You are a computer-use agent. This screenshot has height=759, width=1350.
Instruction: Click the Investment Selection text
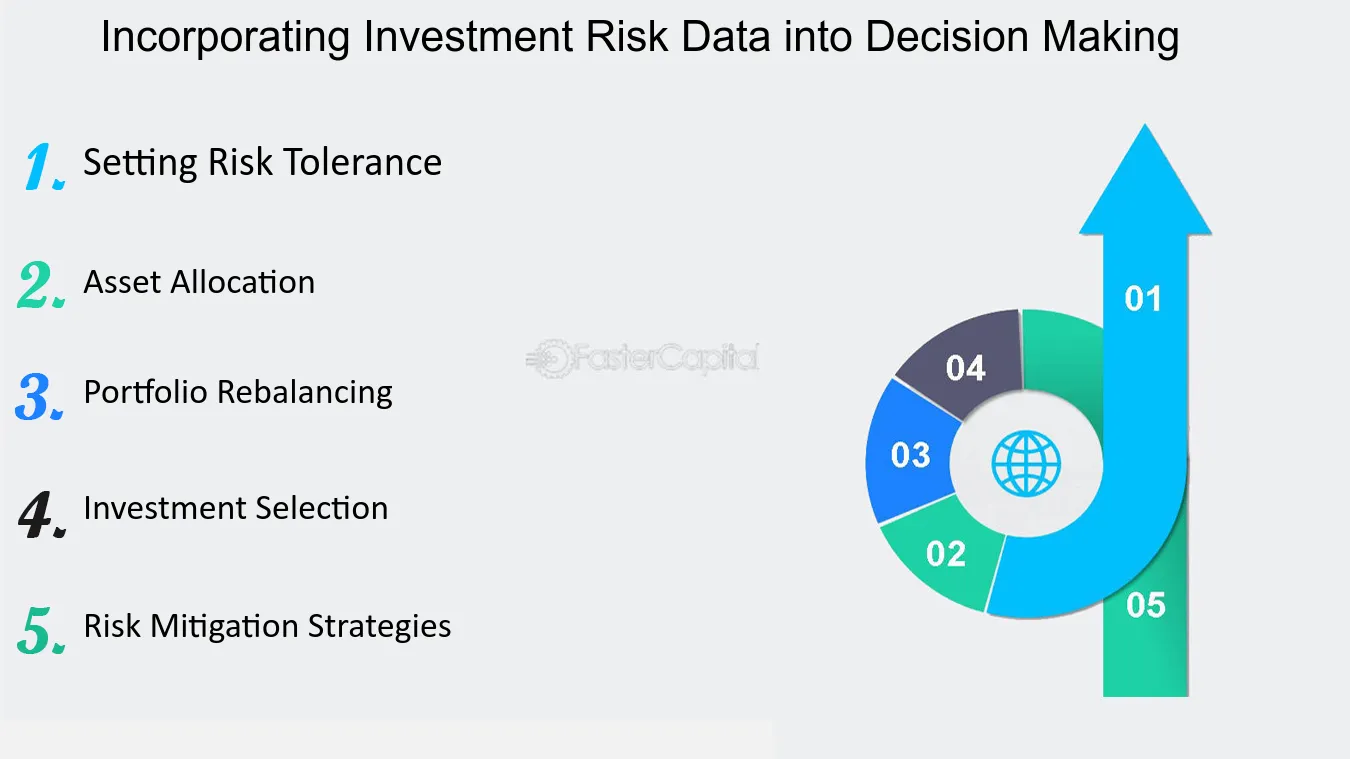[x=236, y=508]
